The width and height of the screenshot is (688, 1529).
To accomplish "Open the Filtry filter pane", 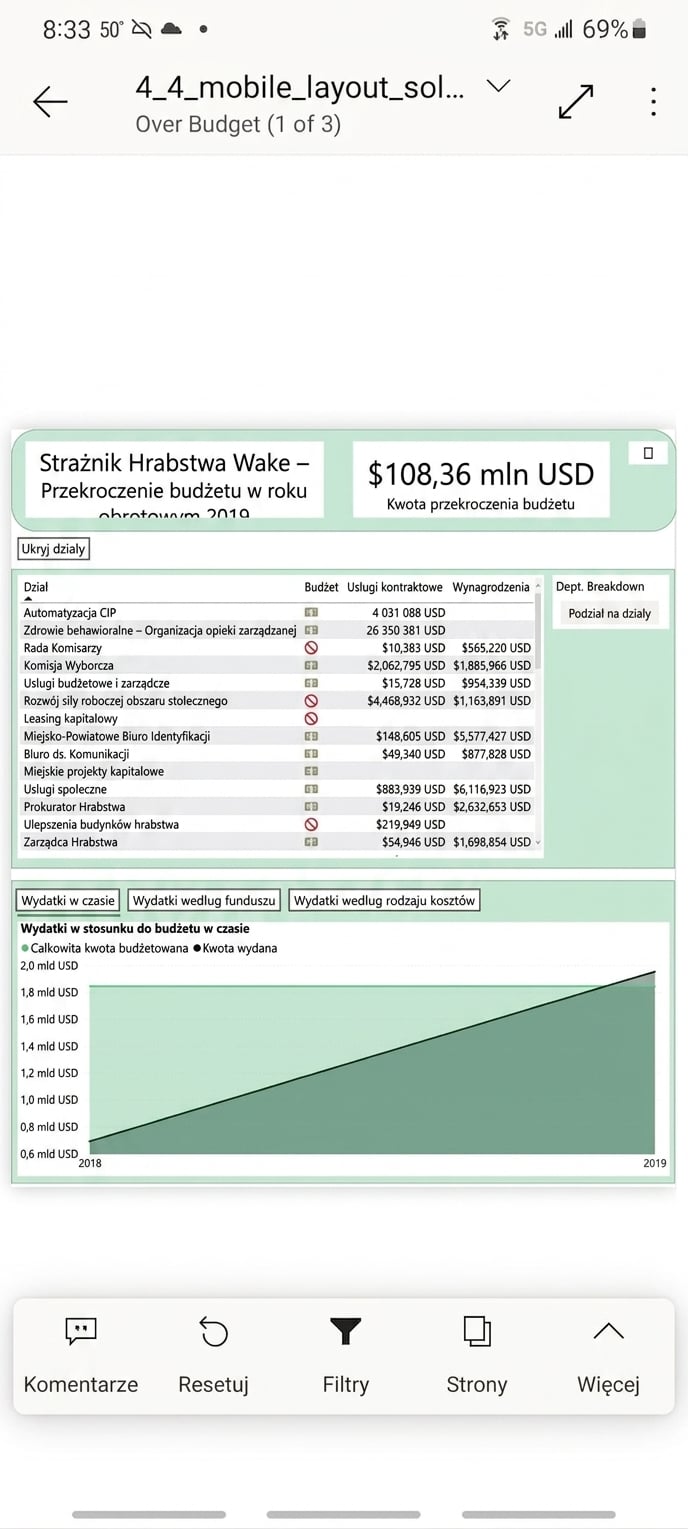I will tap(346, 1357).
